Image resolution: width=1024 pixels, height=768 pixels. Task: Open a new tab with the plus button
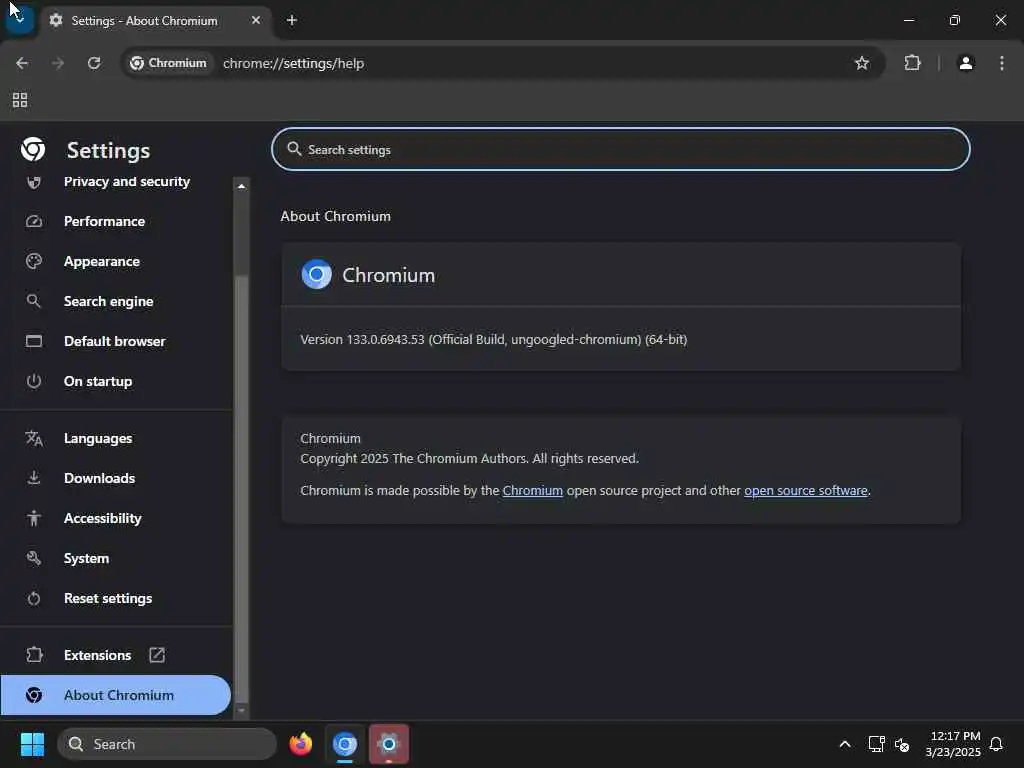292,20
